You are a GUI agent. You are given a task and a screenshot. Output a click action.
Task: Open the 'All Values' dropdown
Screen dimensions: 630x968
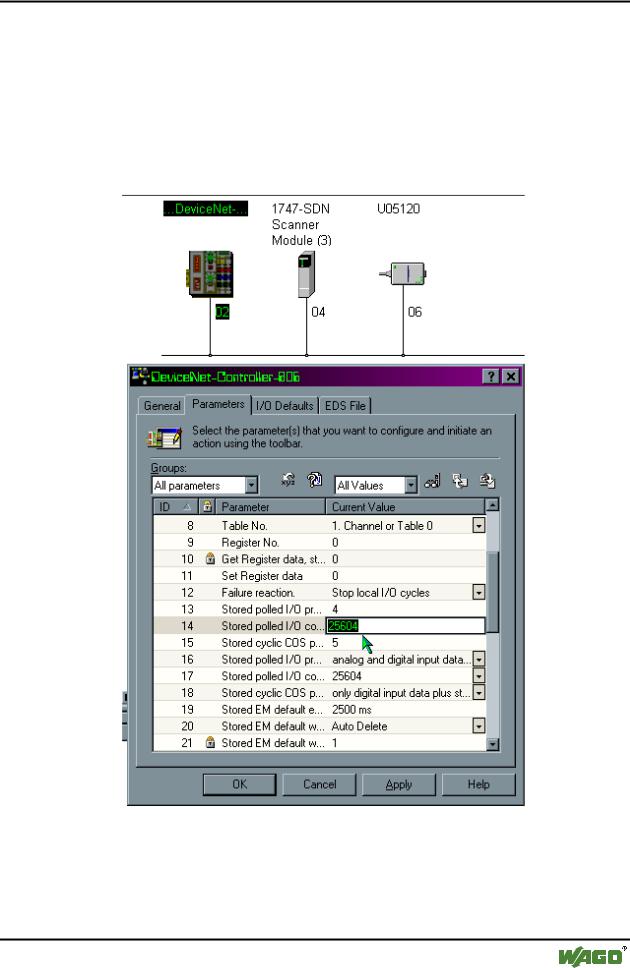(x=411, y=485)
